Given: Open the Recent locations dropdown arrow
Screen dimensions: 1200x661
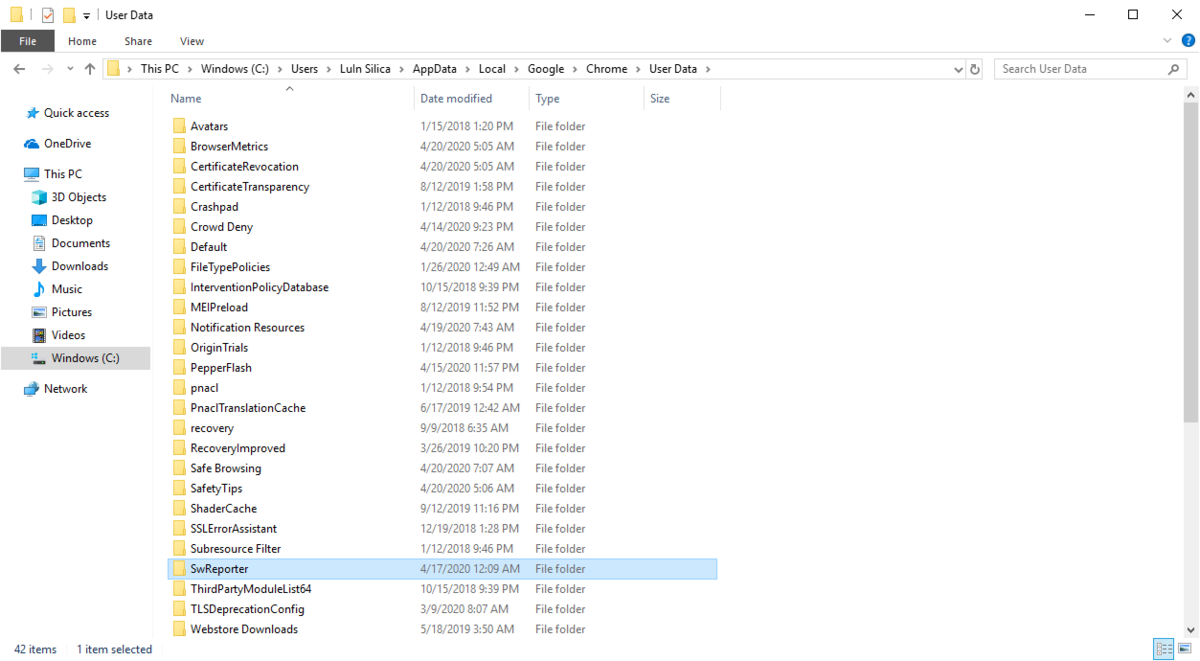Looking at the screenshot, I should (x=70, y=69).
